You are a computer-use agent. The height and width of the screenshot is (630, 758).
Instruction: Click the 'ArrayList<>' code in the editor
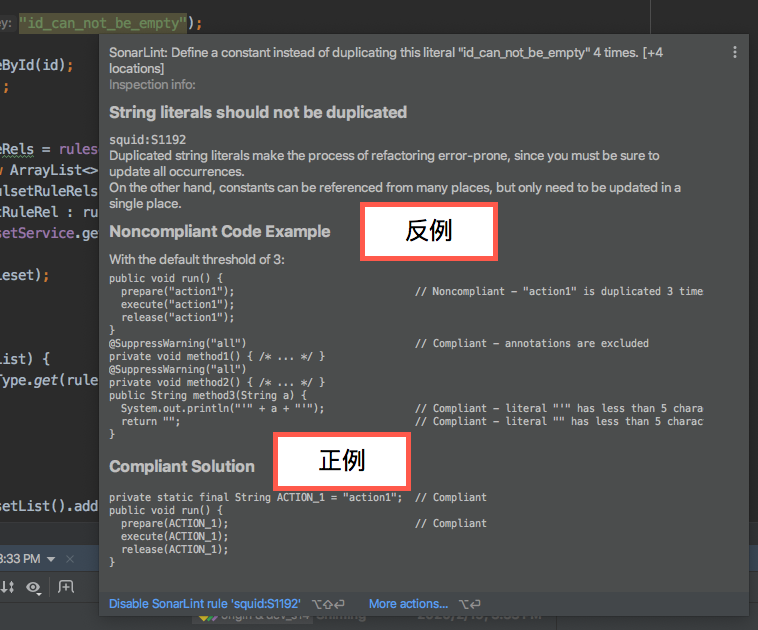tap(54, 170)
